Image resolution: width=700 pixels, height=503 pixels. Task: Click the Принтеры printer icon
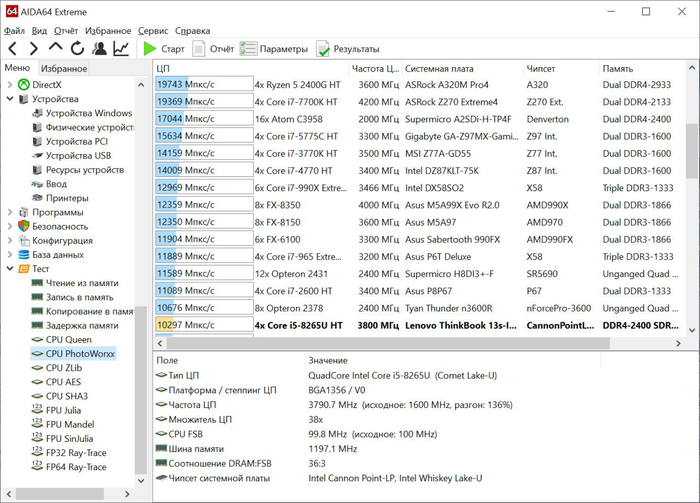tap(38, 198)
